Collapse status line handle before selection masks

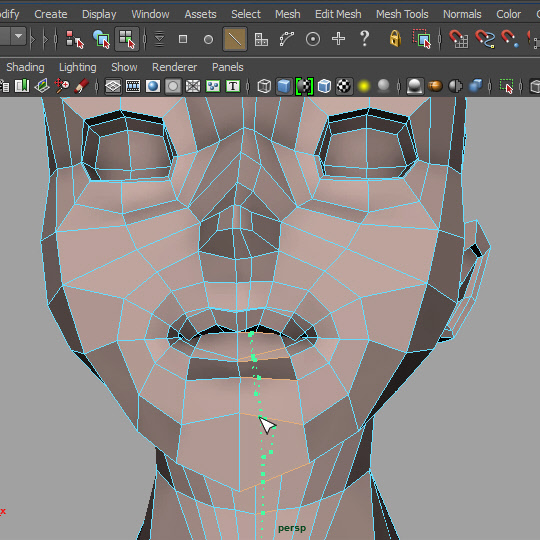click(x=144, y=39)
